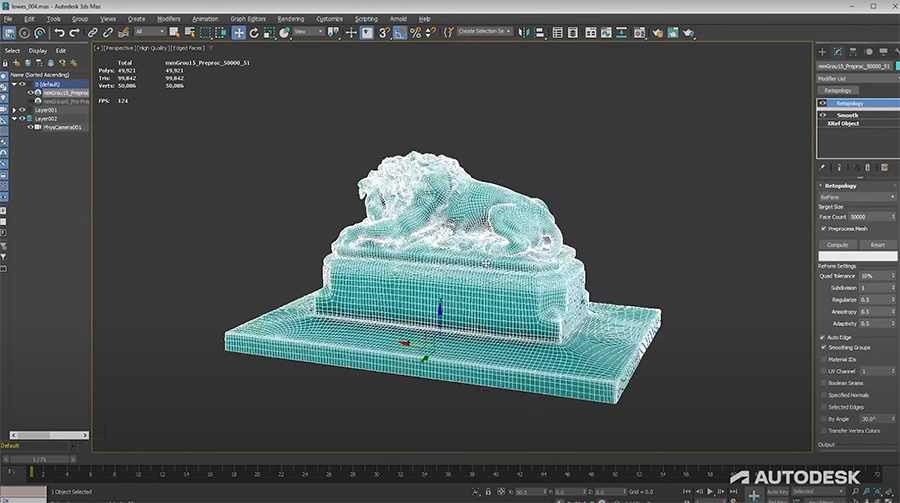Click the Undo arrow in the toolbar
The image size is (900, 503).
point(60,33)
